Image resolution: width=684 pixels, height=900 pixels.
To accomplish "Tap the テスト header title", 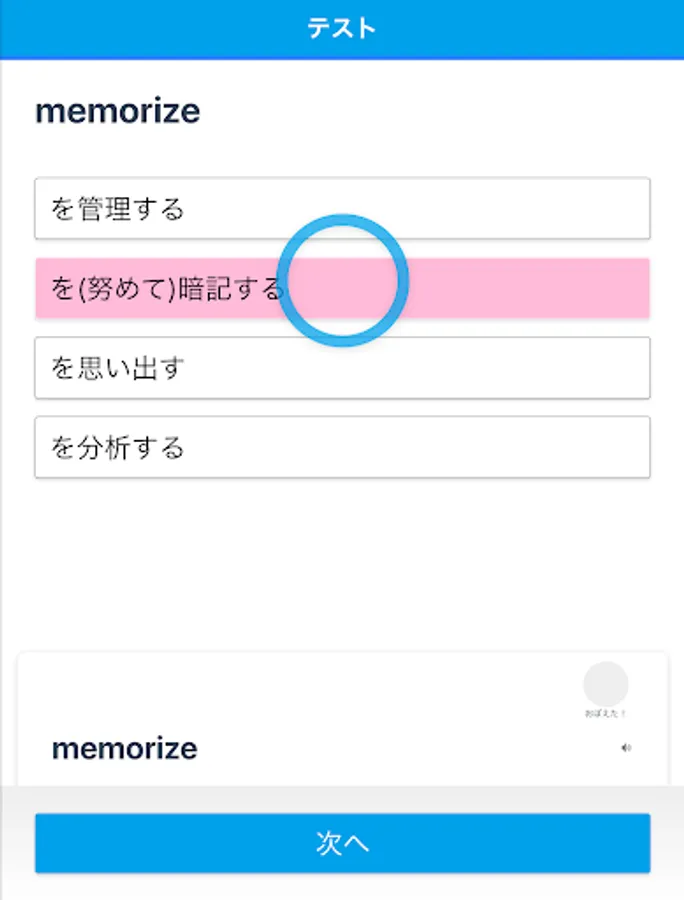I will [341, 28].
